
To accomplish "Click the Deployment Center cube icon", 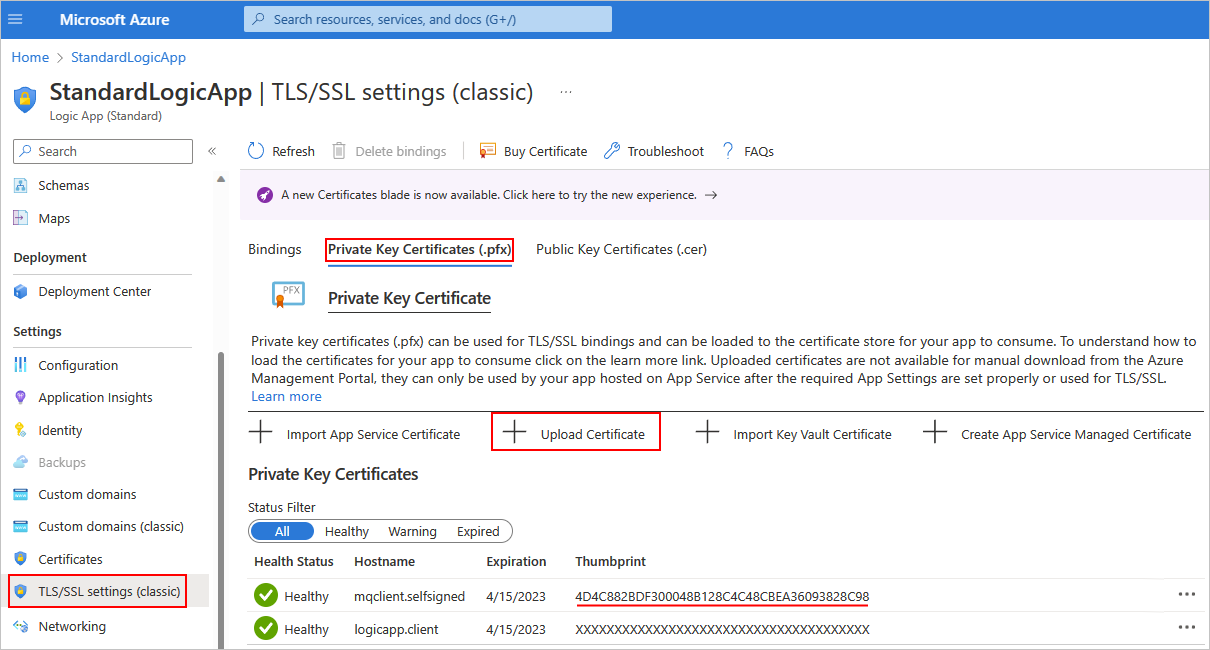I will [21, 292].
